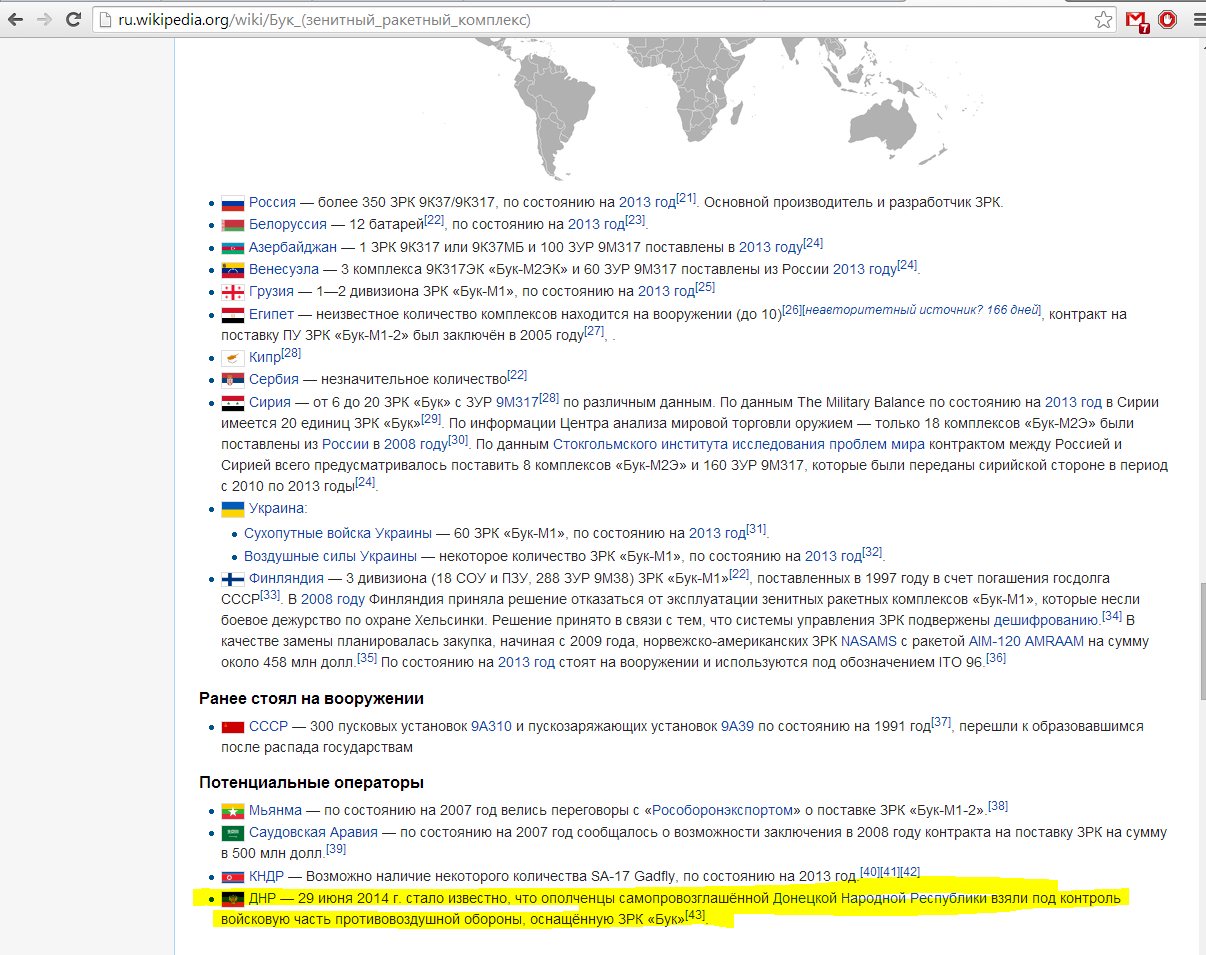Open the Донецкой Народной Республики link
1206x955 pixels.
[x=878, y=898]
